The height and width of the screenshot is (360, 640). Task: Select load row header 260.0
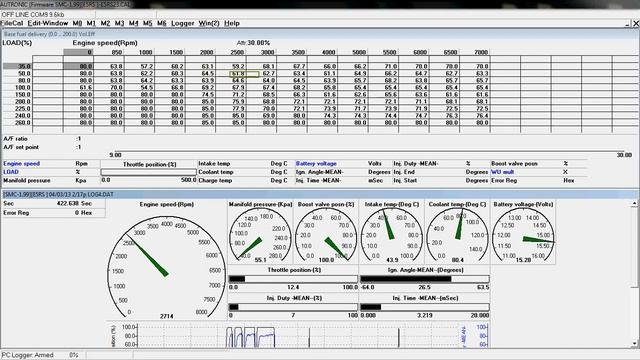point(17,122)
